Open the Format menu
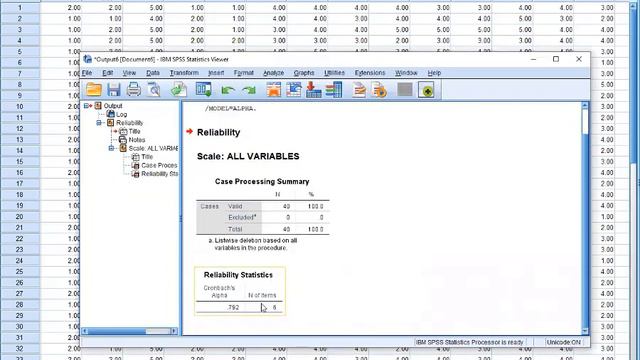The width and height of the screenshot is (640, 360). (244, 73)
